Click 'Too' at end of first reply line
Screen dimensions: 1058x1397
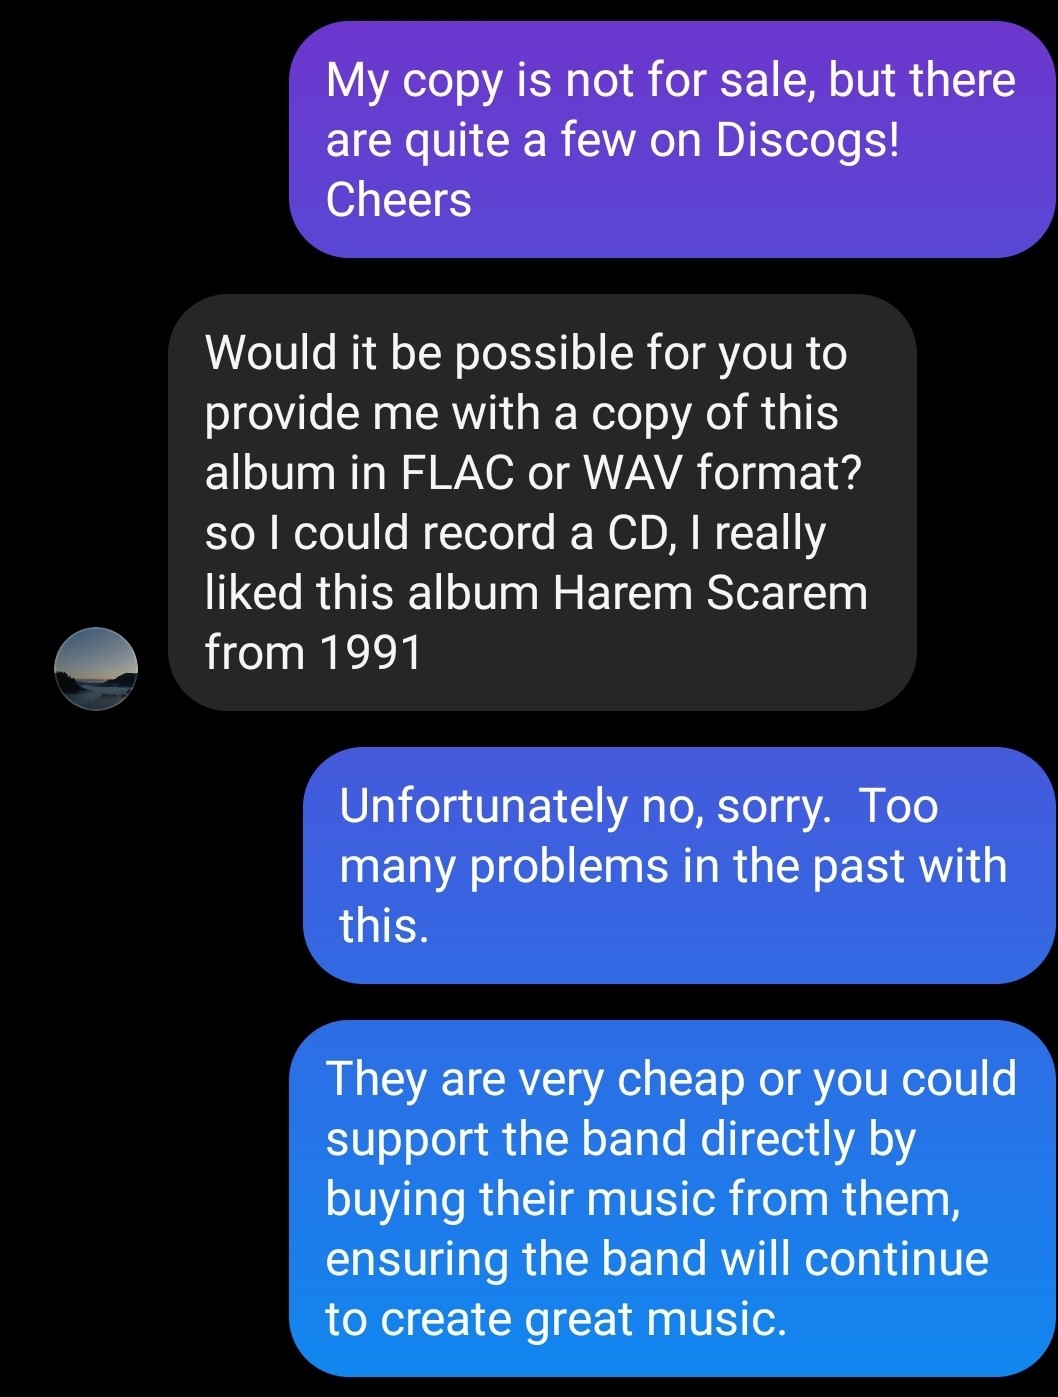[898, 806]
